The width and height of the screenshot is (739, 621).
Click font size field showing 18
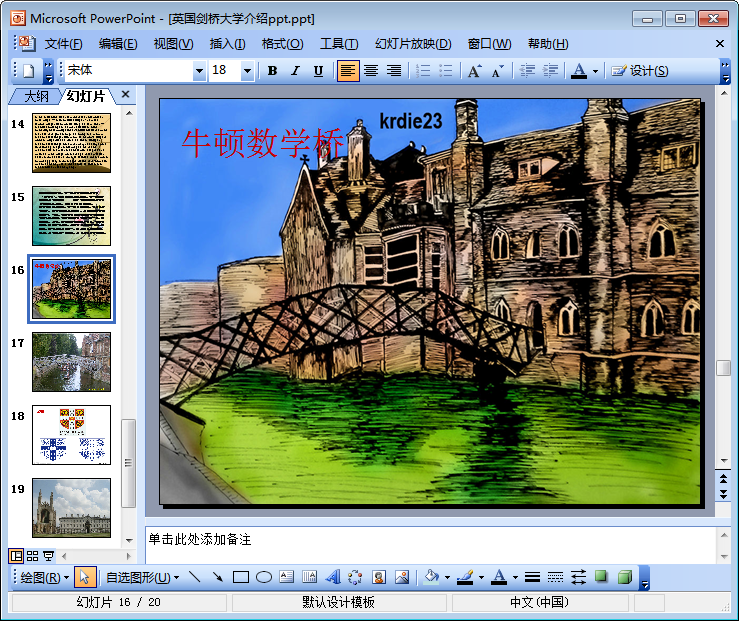[225, 71]
